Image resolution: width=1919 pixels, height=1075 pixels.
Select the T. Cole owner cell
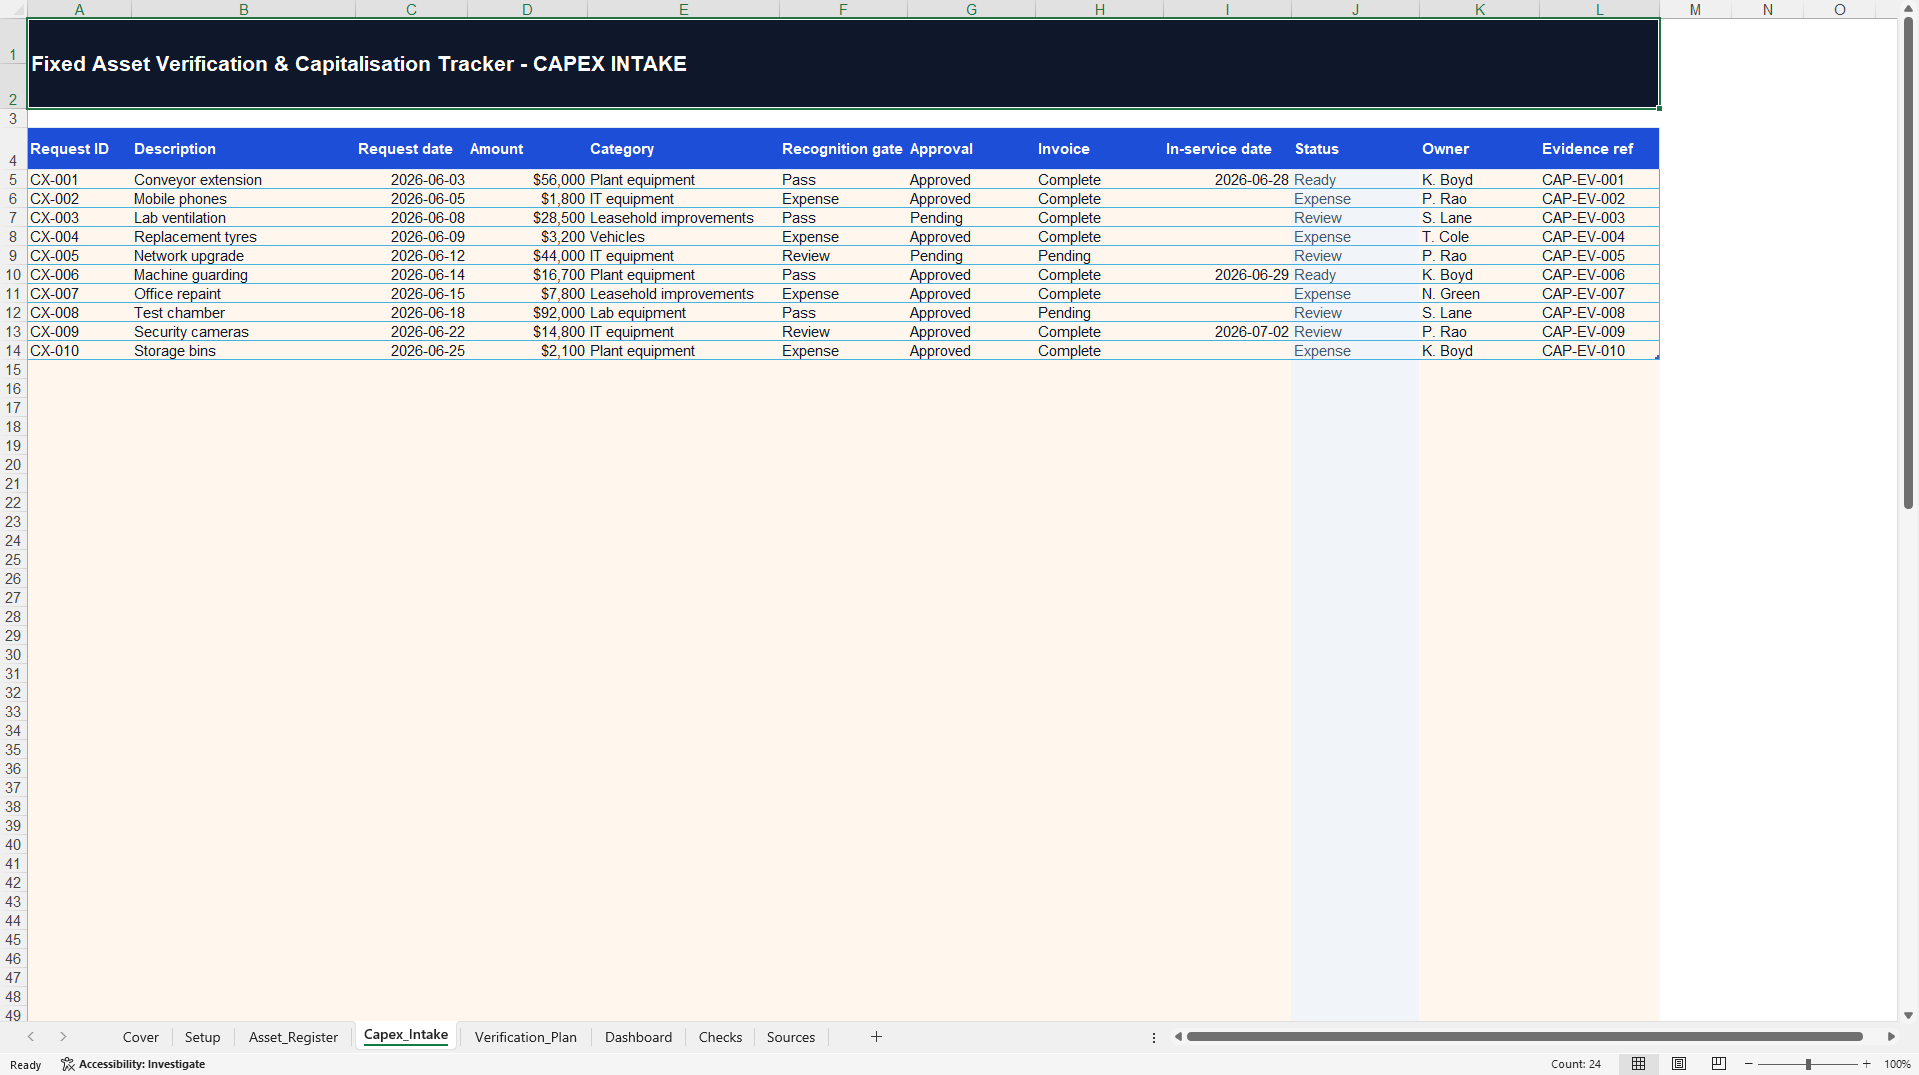(1479, 237)
